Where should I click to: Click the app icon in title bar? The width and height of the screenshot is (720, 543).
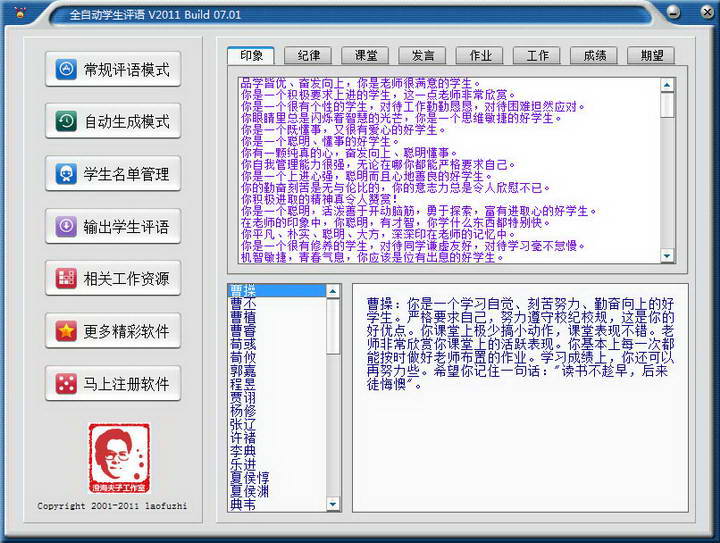[x=20, y=12]
